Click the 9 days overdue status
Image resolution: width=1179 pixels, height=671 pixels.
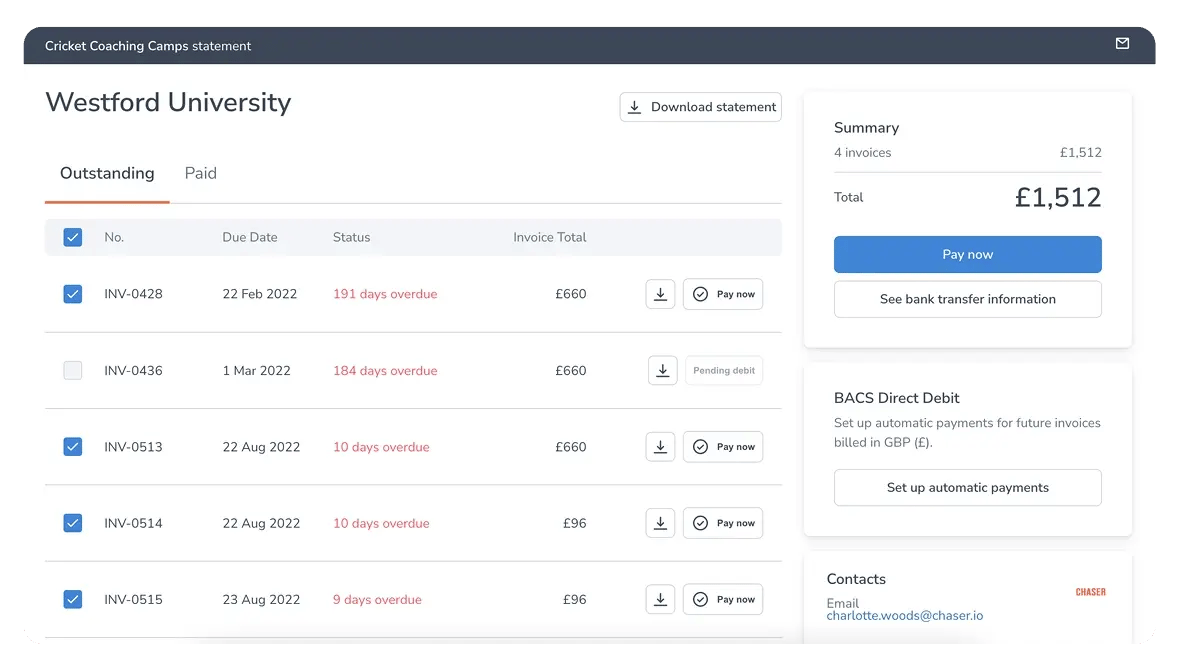(377, 600)
